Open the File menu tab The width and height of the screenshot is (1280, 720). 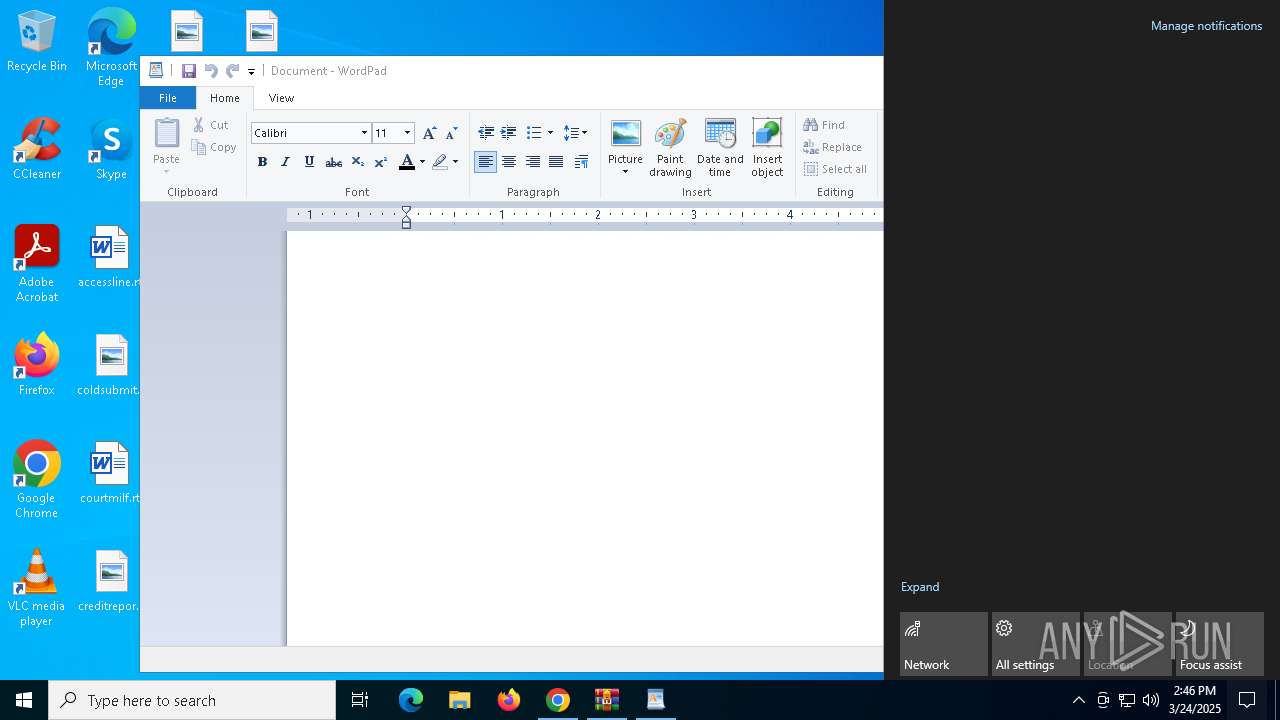[x=168, y=98]
